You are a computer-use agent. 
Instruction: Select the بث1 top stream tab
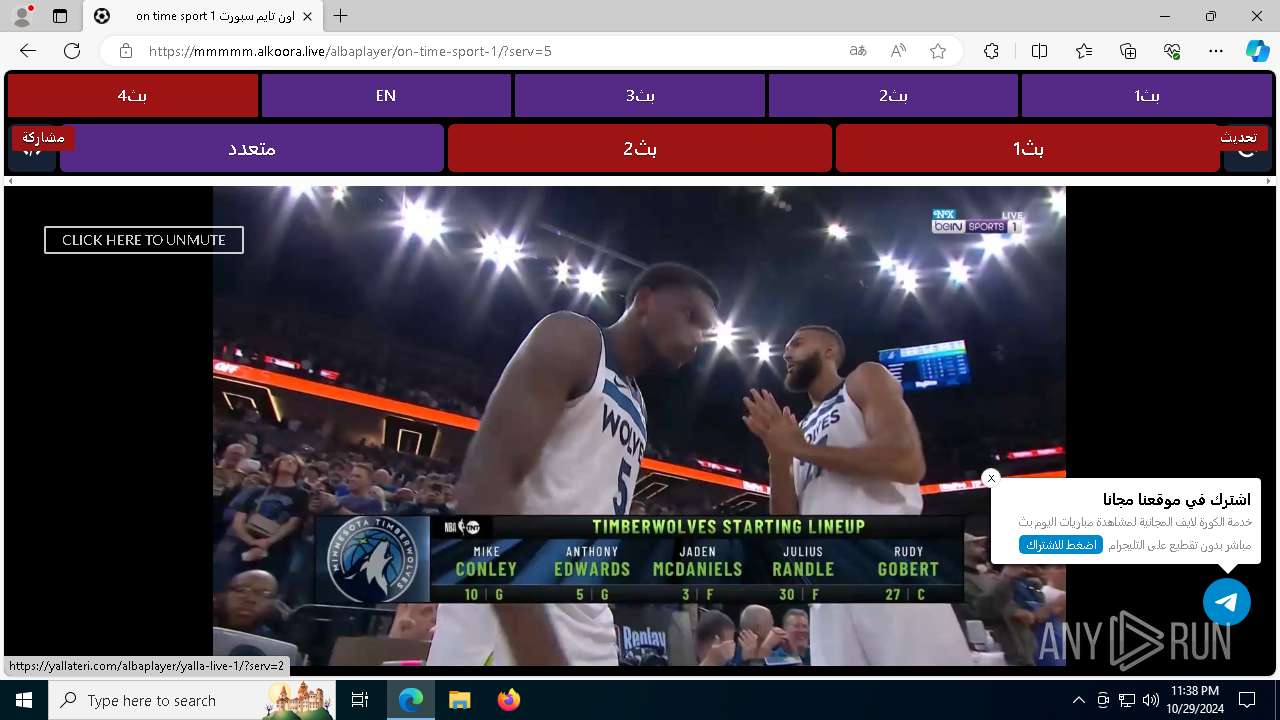[x=1146, y=96]
